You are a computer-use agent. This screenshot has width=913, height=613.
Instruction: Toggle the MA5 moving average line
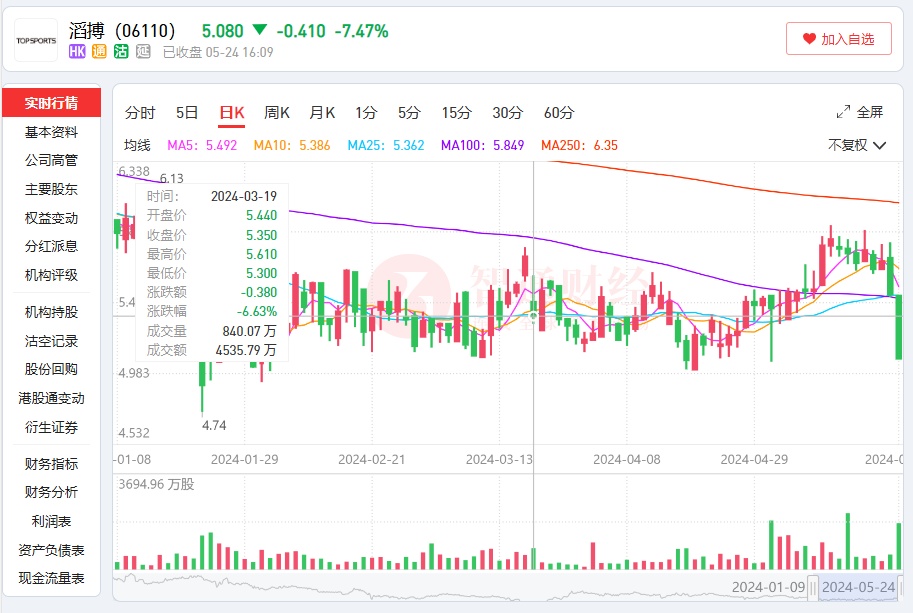[x=202, y=145]
